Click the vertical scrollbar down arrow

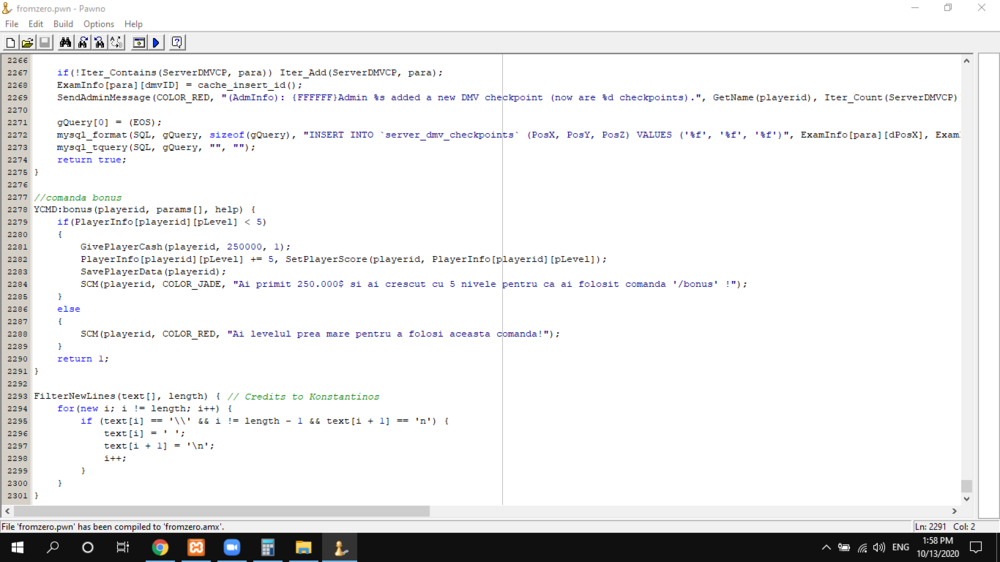click(x=967, y=499)
